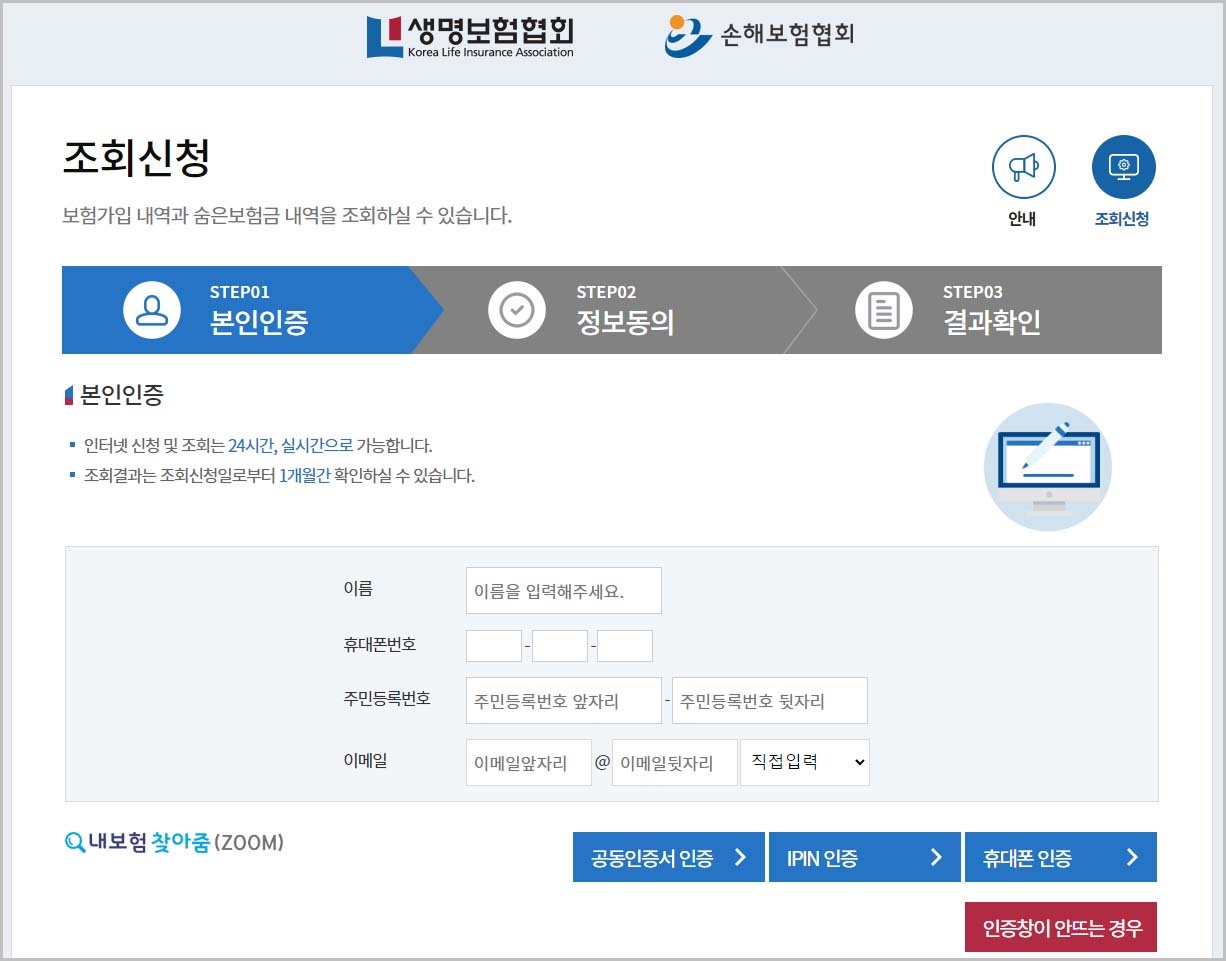This screenshot has height=961, width=1226.
Task: Focus the last 휴대폰번호 box
Action: [625, 646]
